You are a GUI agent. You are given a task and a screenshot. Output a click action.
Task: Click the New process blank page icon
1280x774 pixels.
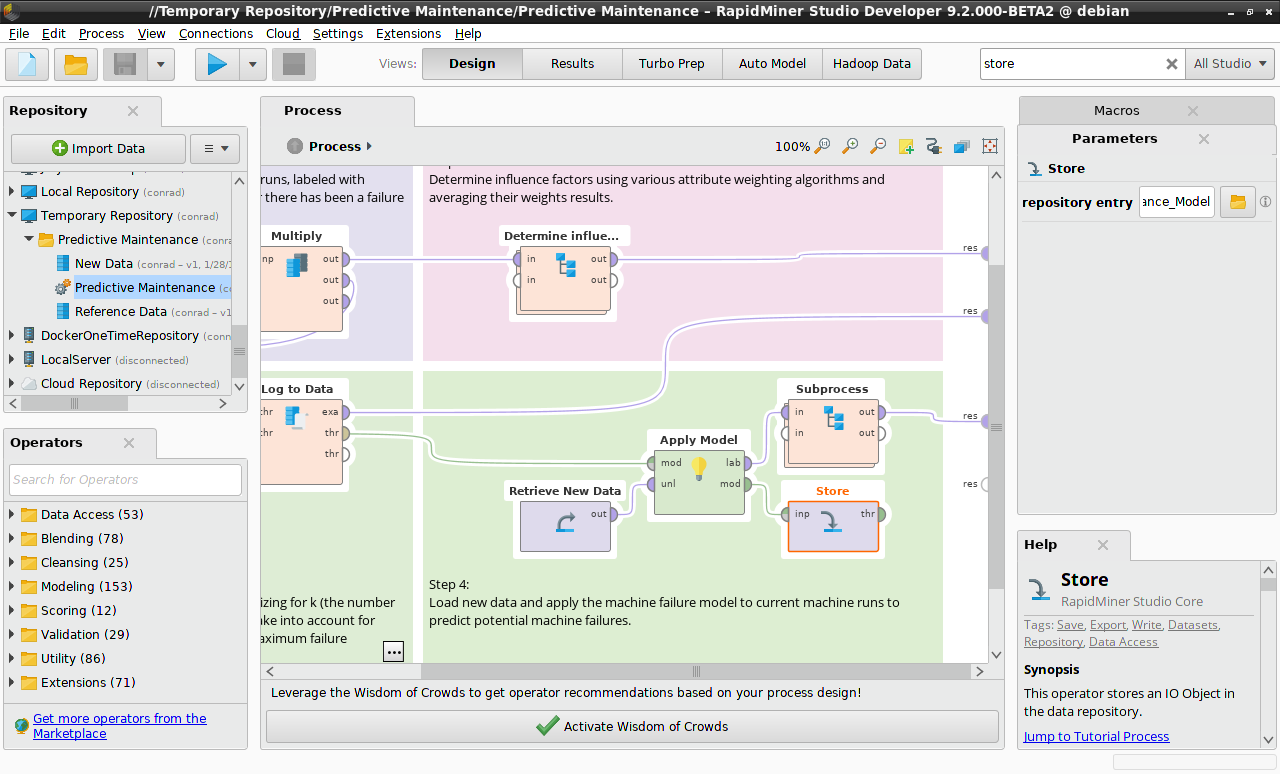(27, 64)
